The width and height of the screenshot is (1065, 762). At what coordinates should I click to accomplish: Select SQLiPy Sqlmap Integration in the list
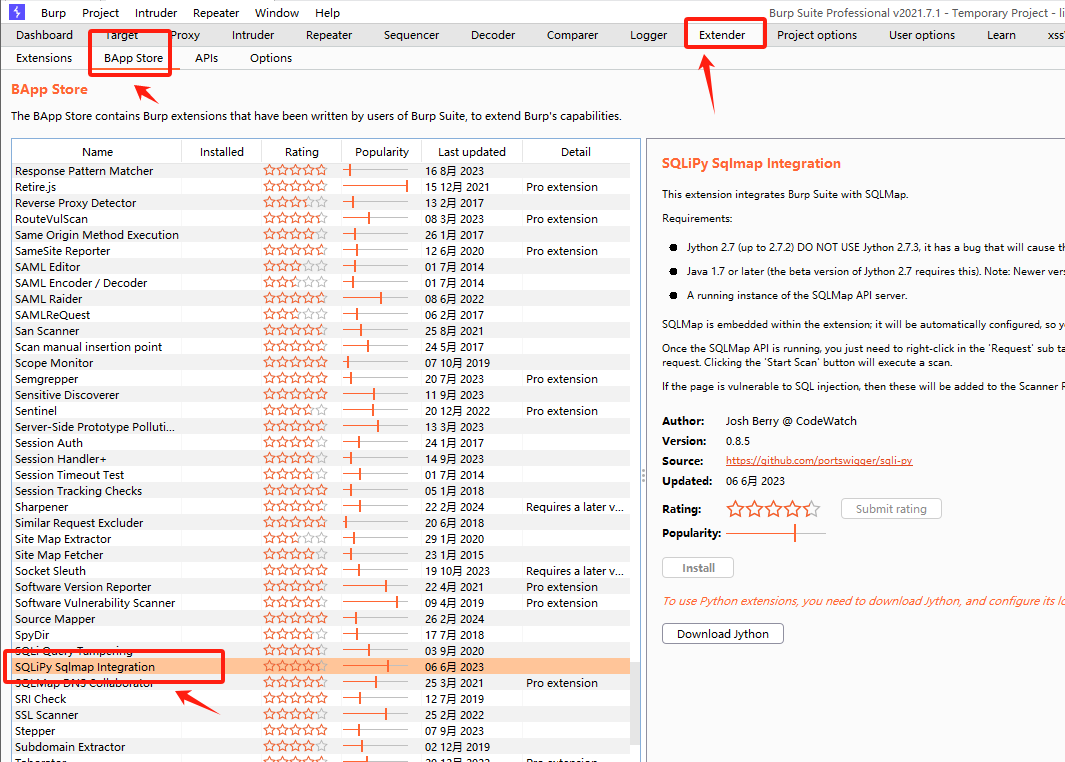[x=321, y=667]
